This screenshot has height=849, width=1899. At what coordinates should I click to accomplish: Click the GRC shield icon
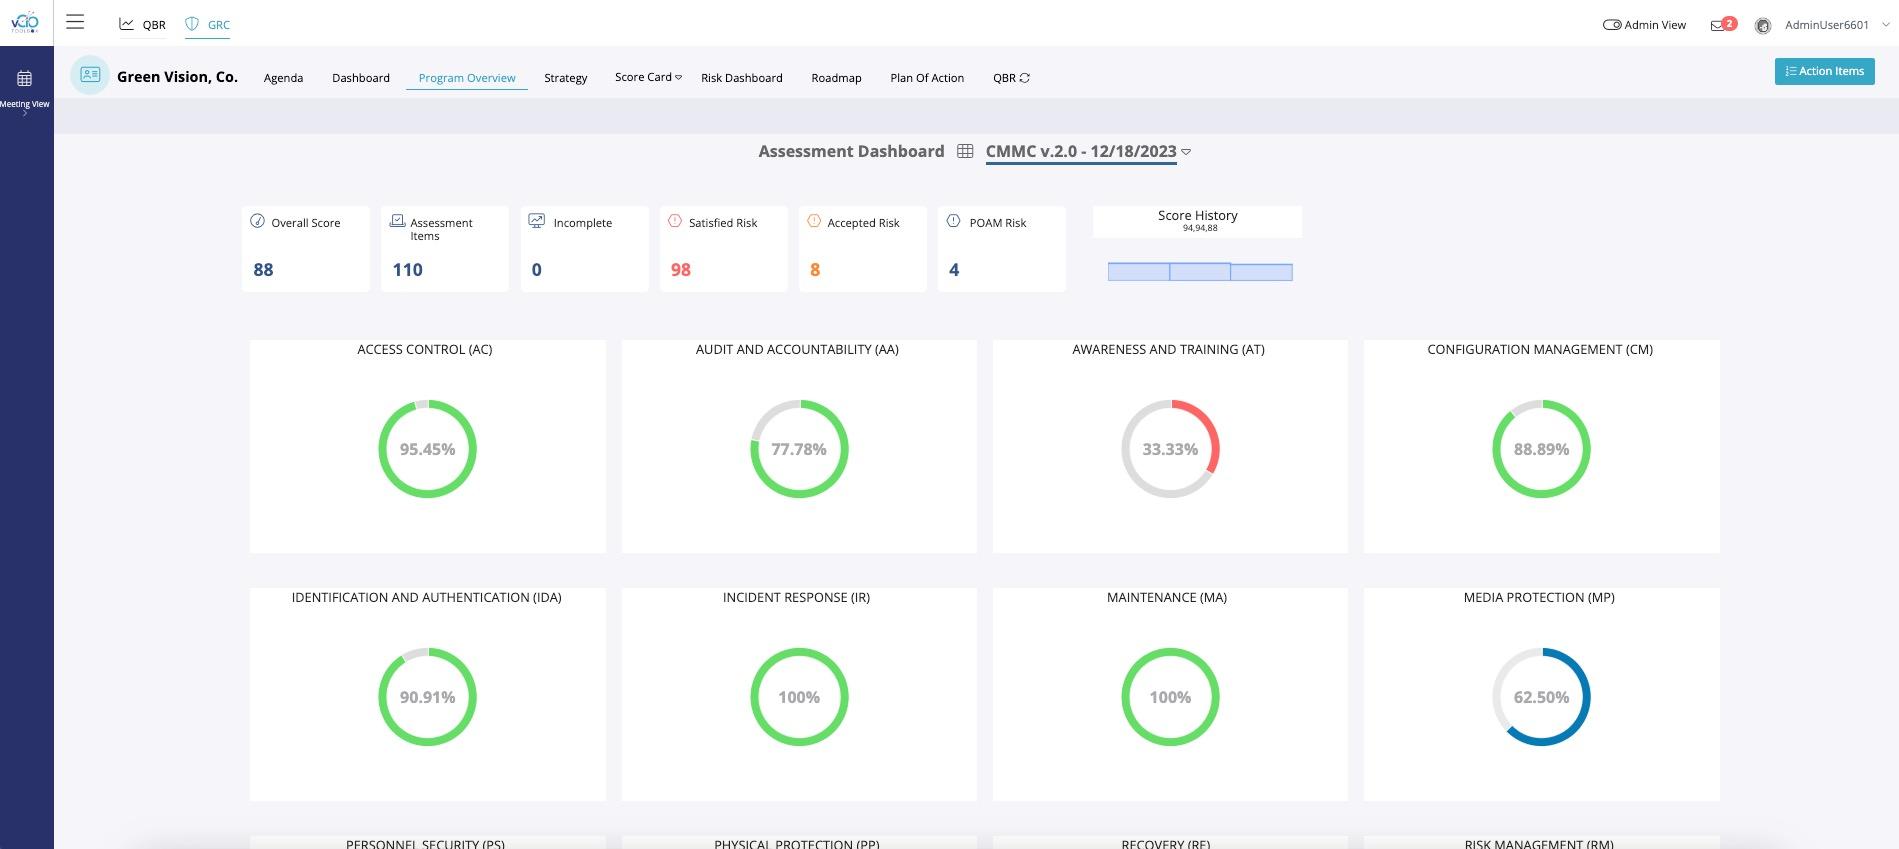pyautogui.click(x=192, y=23)
